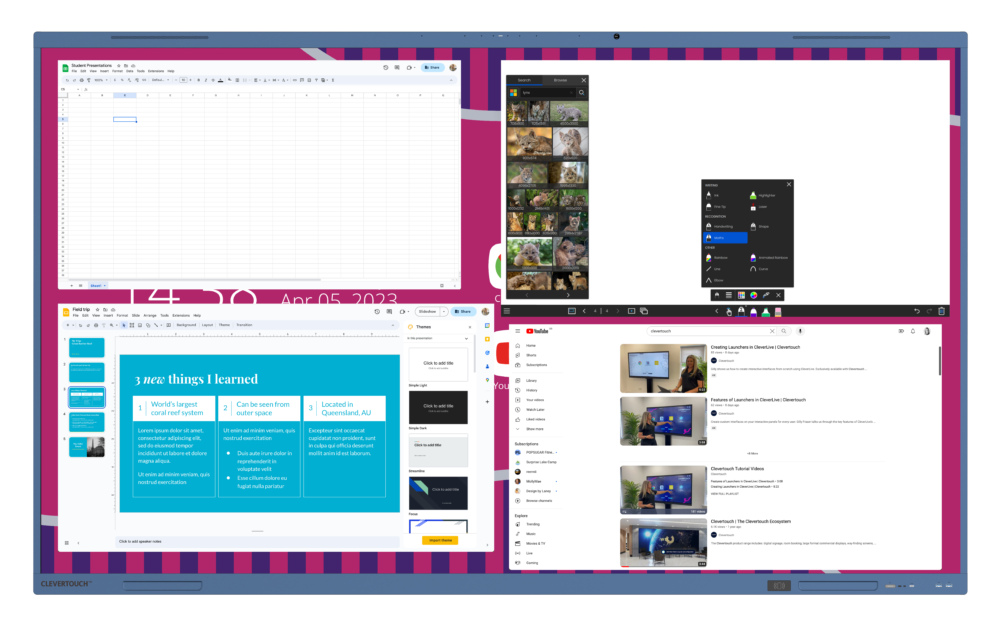The width and height of the screenshot is (1000, 634).
Task: Toggle bold in Sheets toolbar
Action: (x=198, y=80)
